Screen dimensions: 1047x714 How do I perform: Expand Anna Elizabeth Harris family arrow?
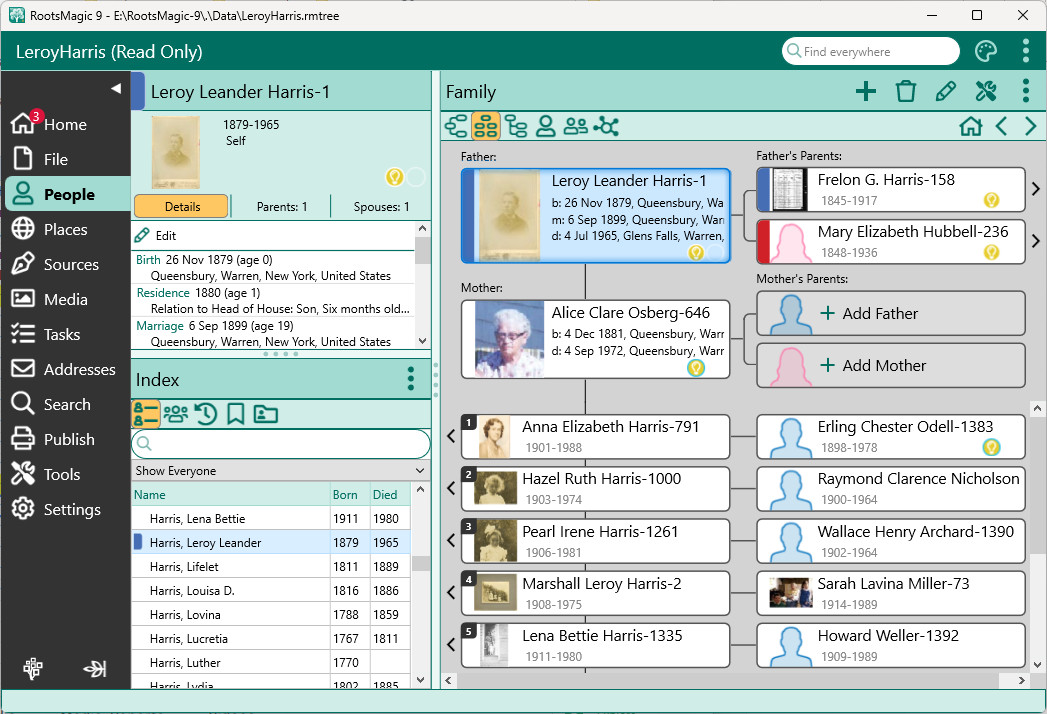click(451, 436)
